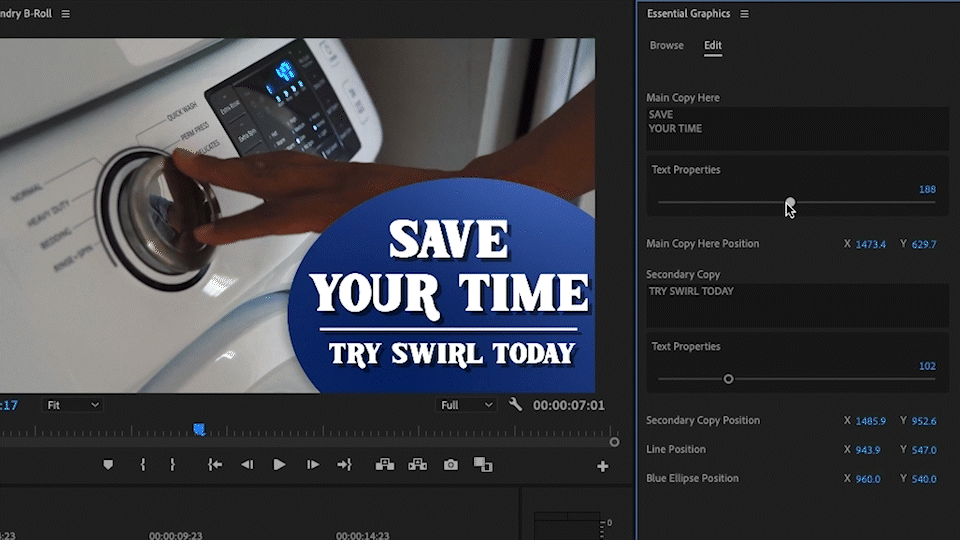The width and height of the screenshot is (960, 540).
Task: Click the secondary copy size slider handle
Action: pos(728,379)
